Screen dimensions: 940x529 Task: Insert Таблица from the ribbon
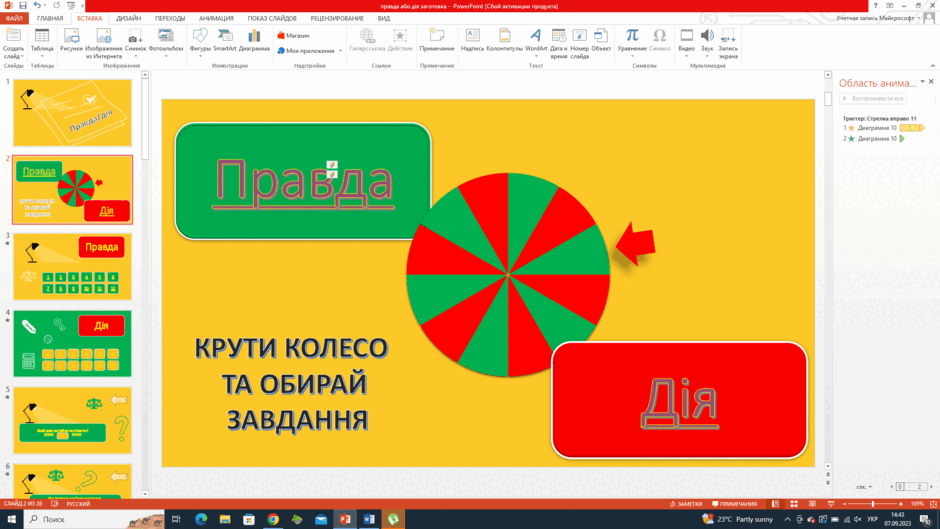tap(42, 42)
